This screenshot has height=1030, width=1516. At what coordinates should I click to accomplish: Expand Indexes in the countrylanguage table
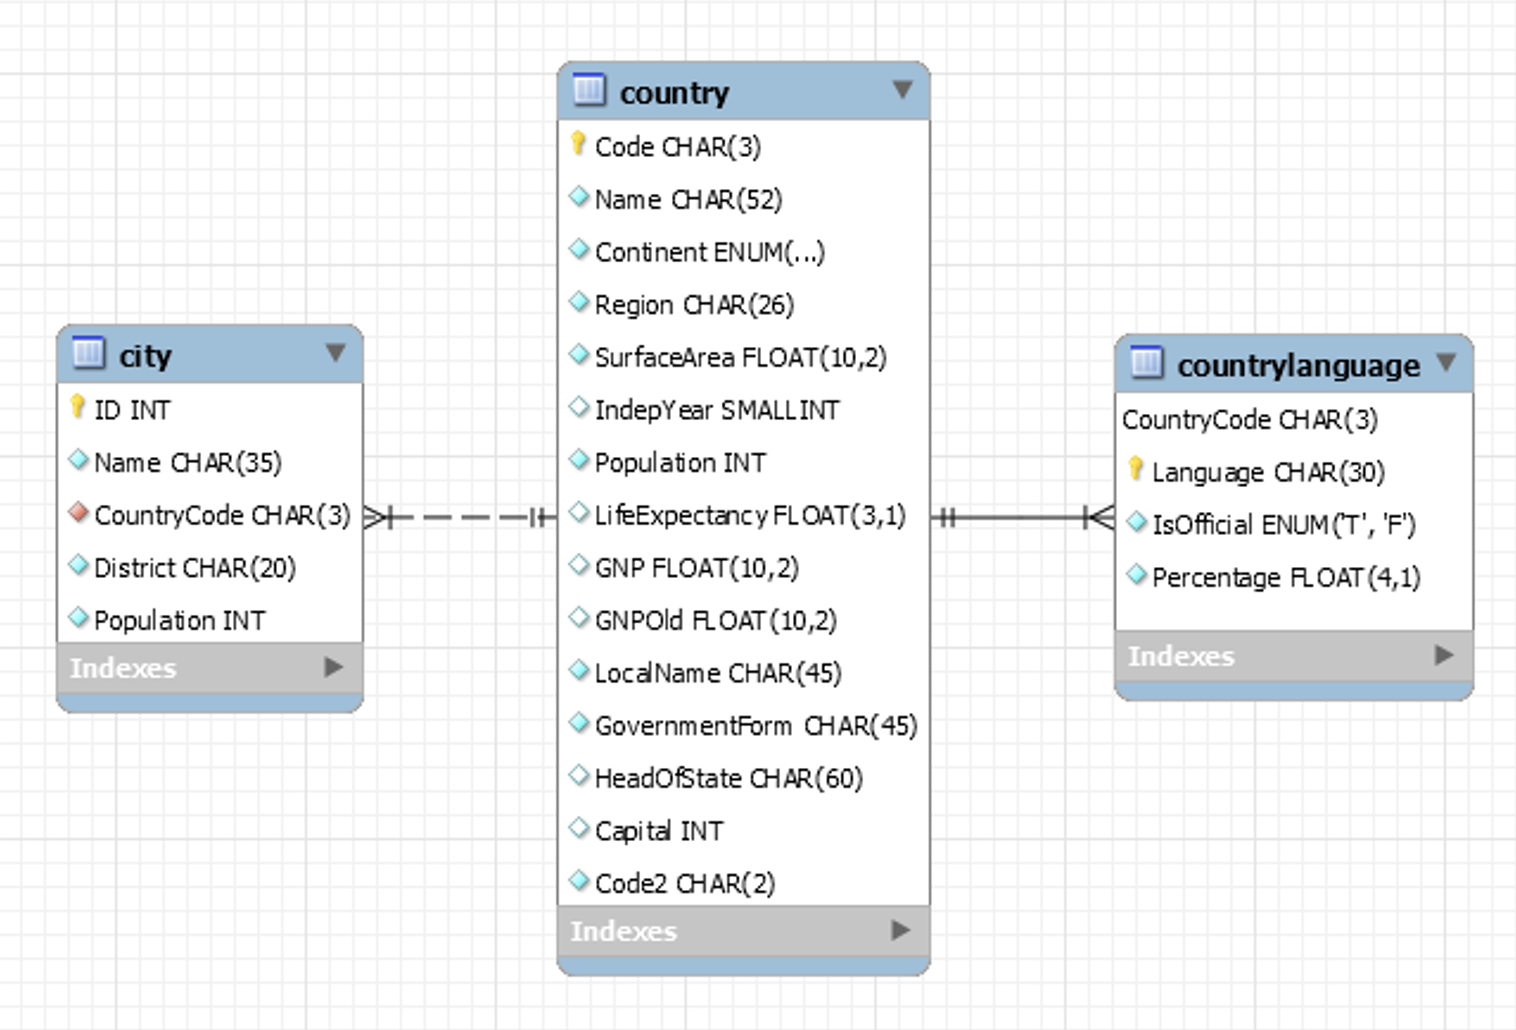tap(1443, 655)
